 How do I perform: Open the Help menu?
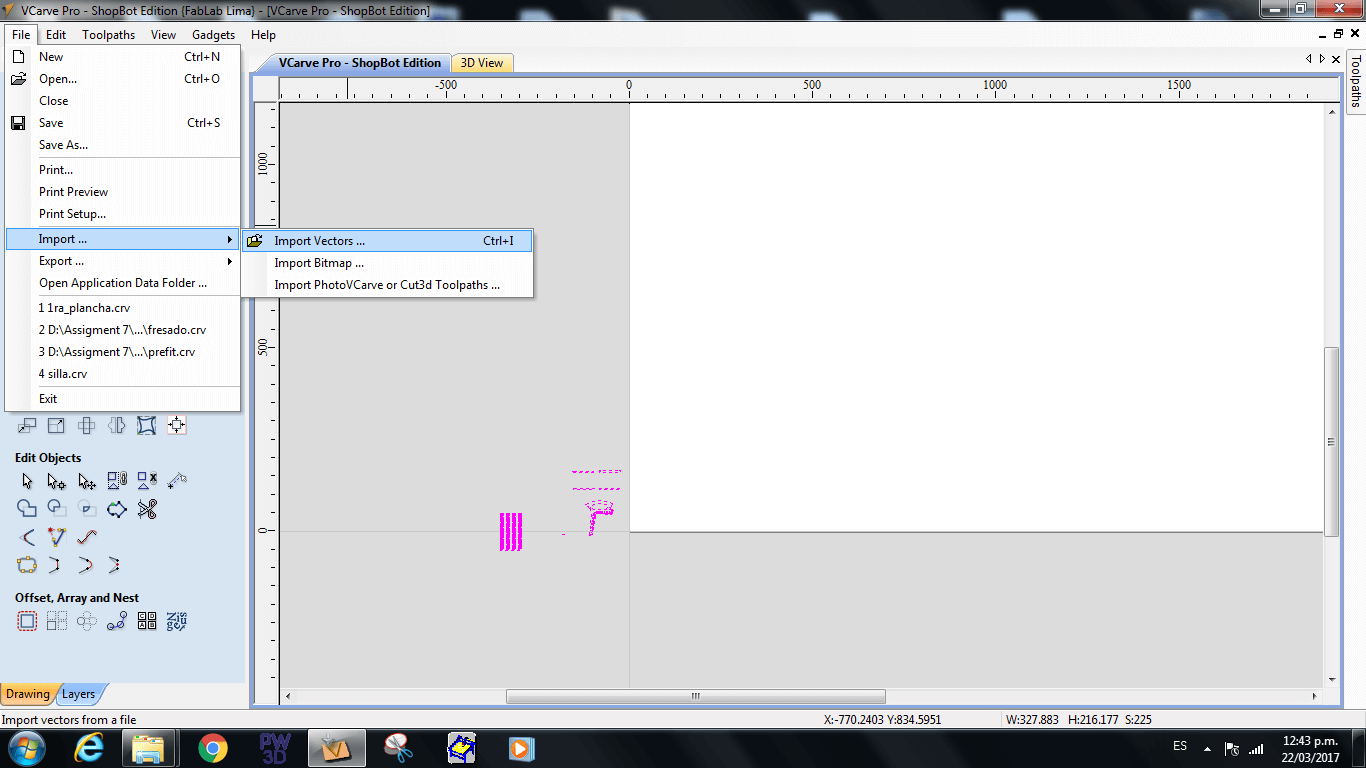(263, 35)
